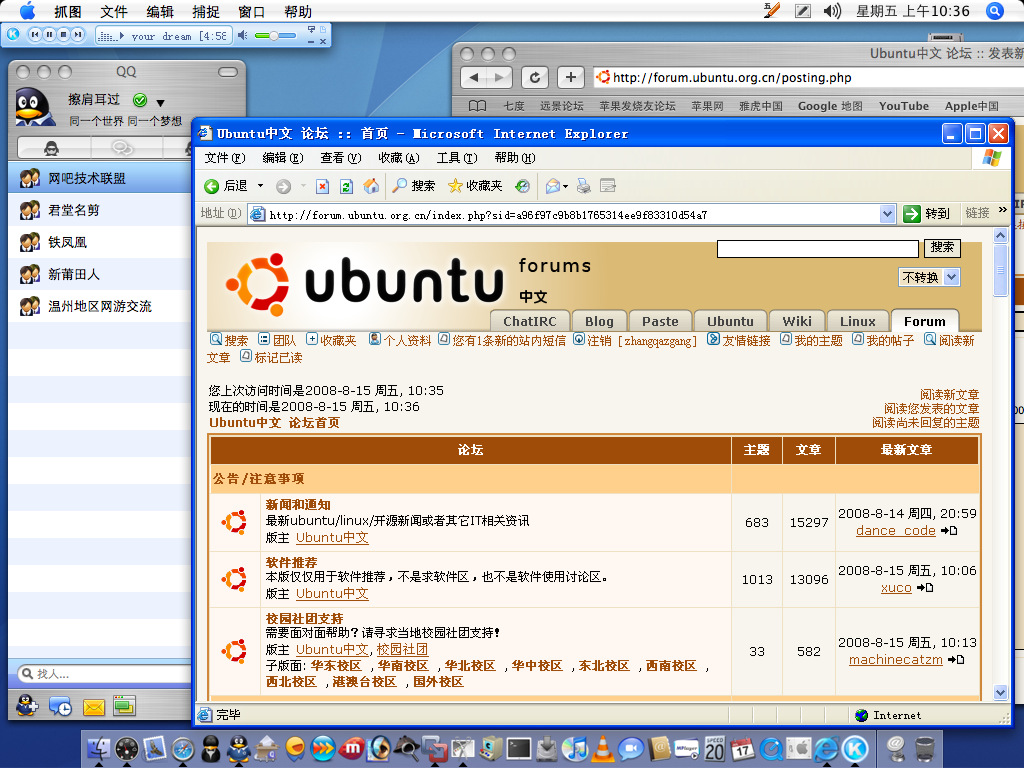
Task: Open the IE 查看(V) menu
Action: point(341,158)
